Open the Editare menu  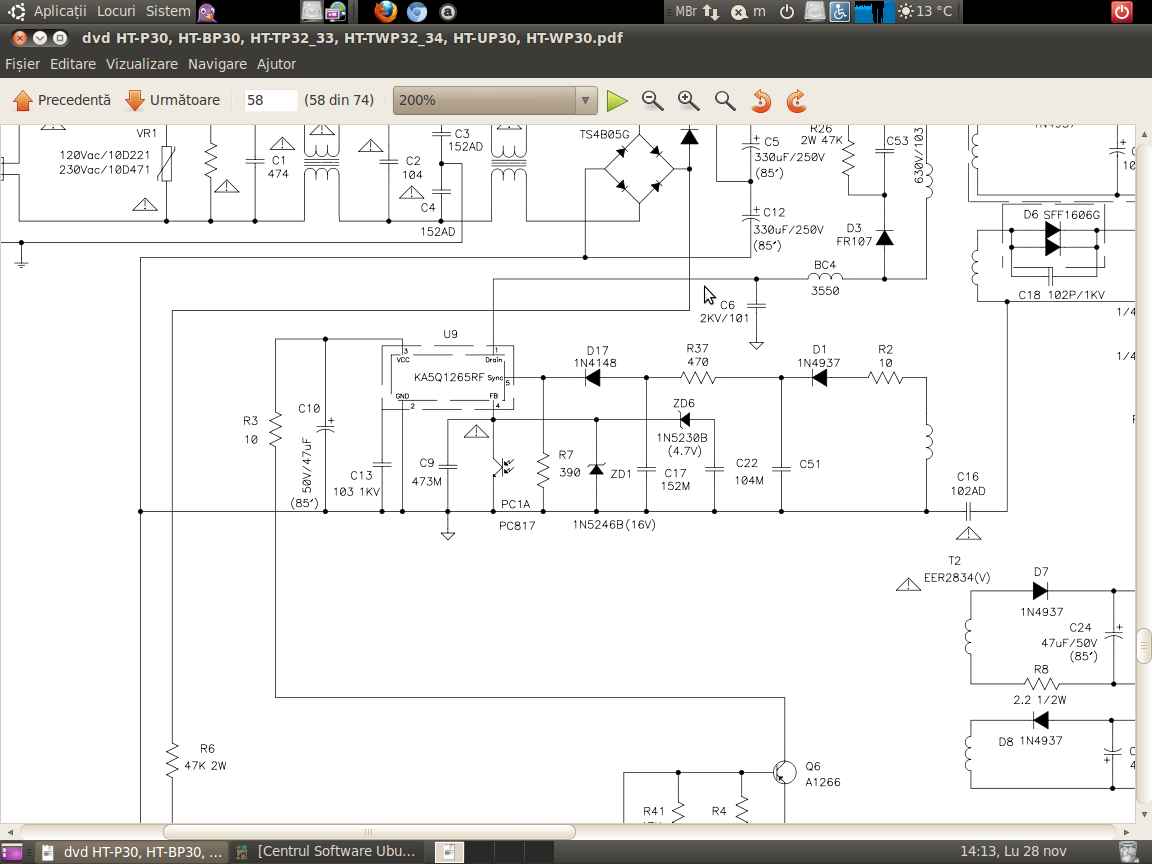click(73, 64)
